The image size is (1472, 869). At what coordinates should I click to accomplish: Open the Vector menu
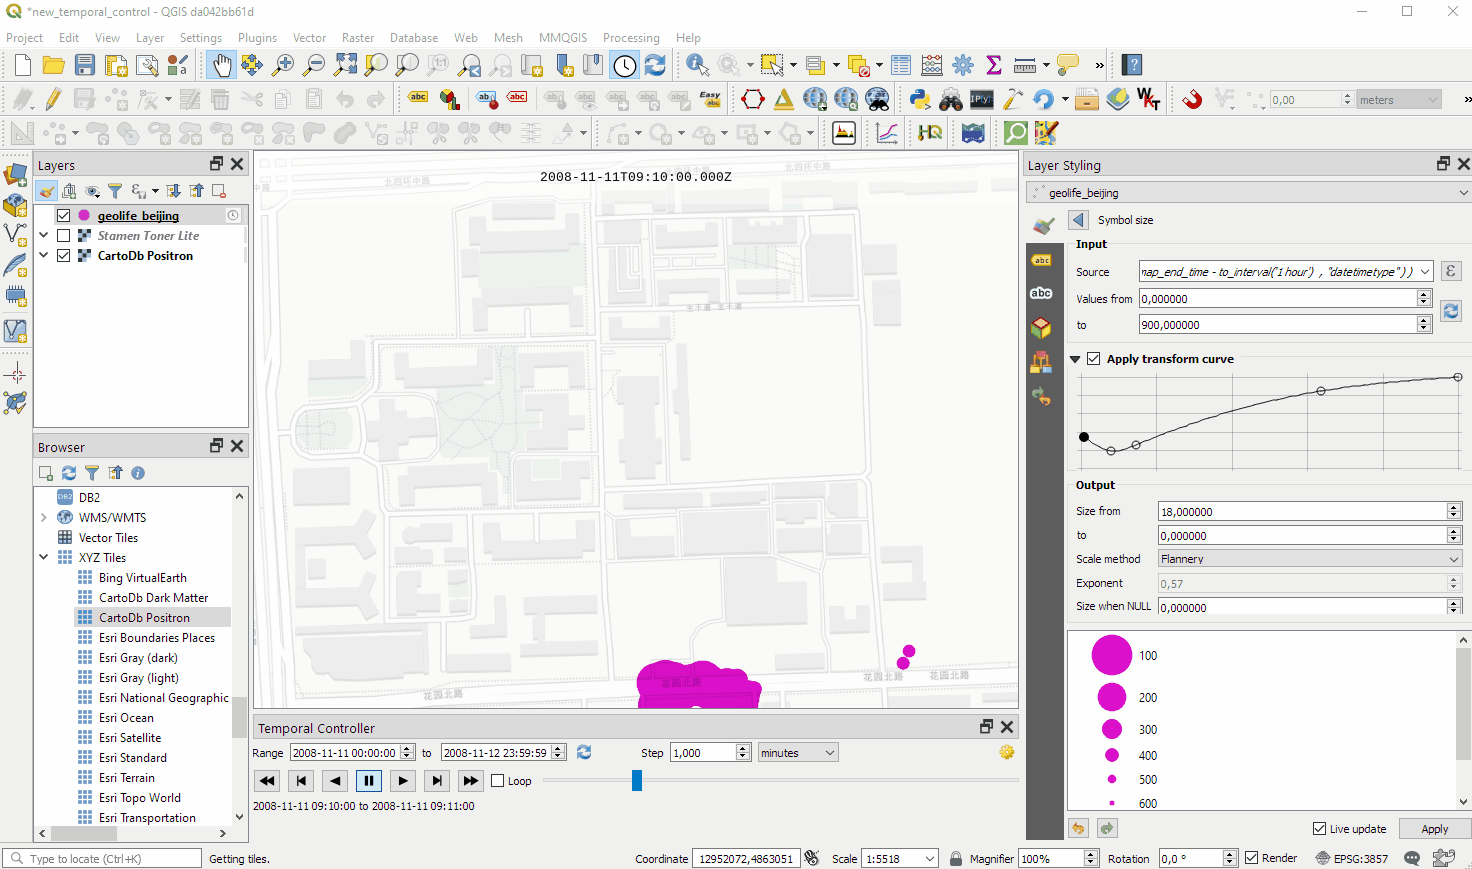pyautogui.click(x=309, y=38)
